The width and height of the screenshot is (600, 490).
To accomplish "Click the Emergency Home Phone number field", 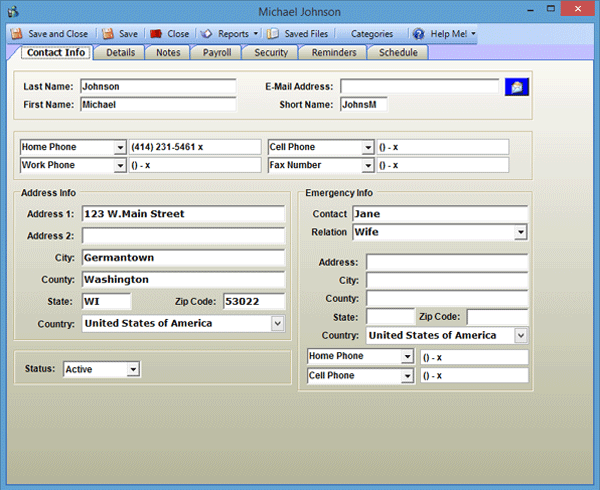I will coord(474,357).
